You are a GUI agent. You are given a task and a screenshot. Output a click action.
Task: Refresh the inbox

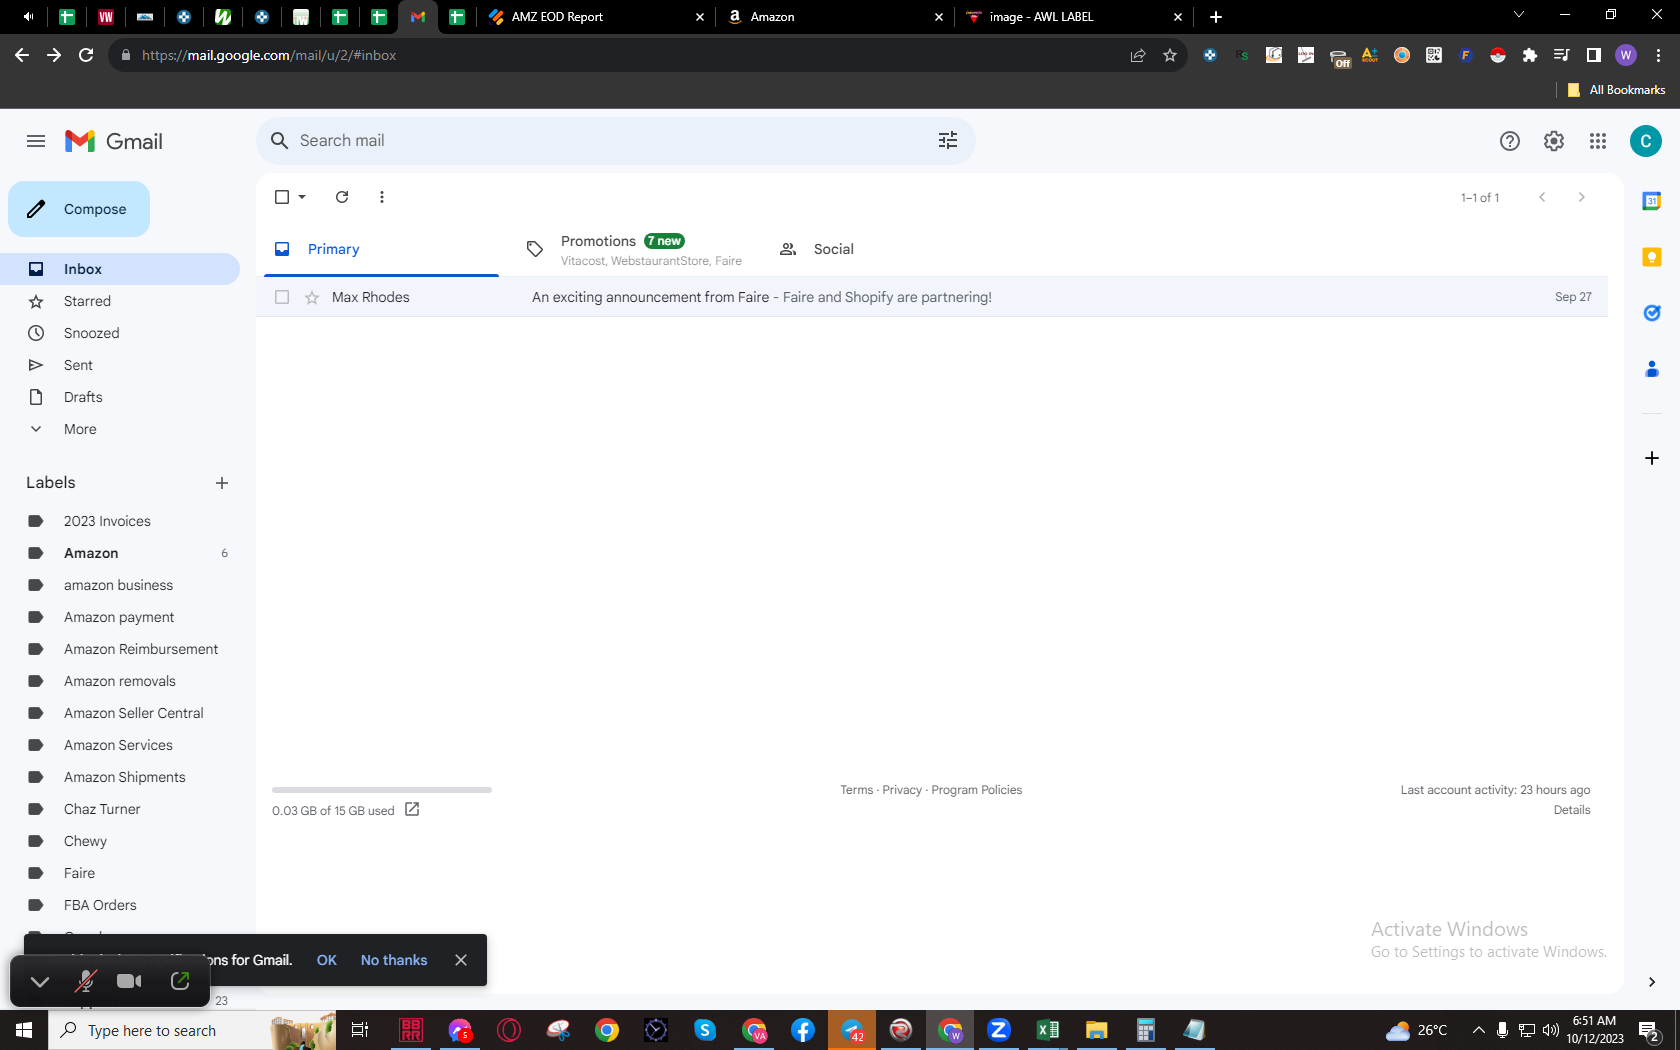[342, 197]
